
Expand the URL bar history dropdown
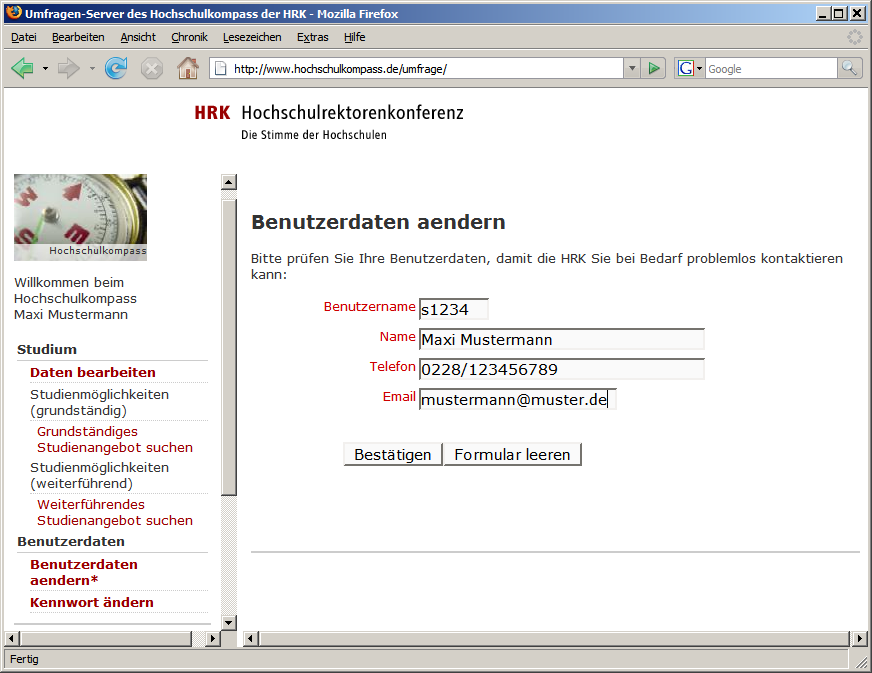(631, 69)
